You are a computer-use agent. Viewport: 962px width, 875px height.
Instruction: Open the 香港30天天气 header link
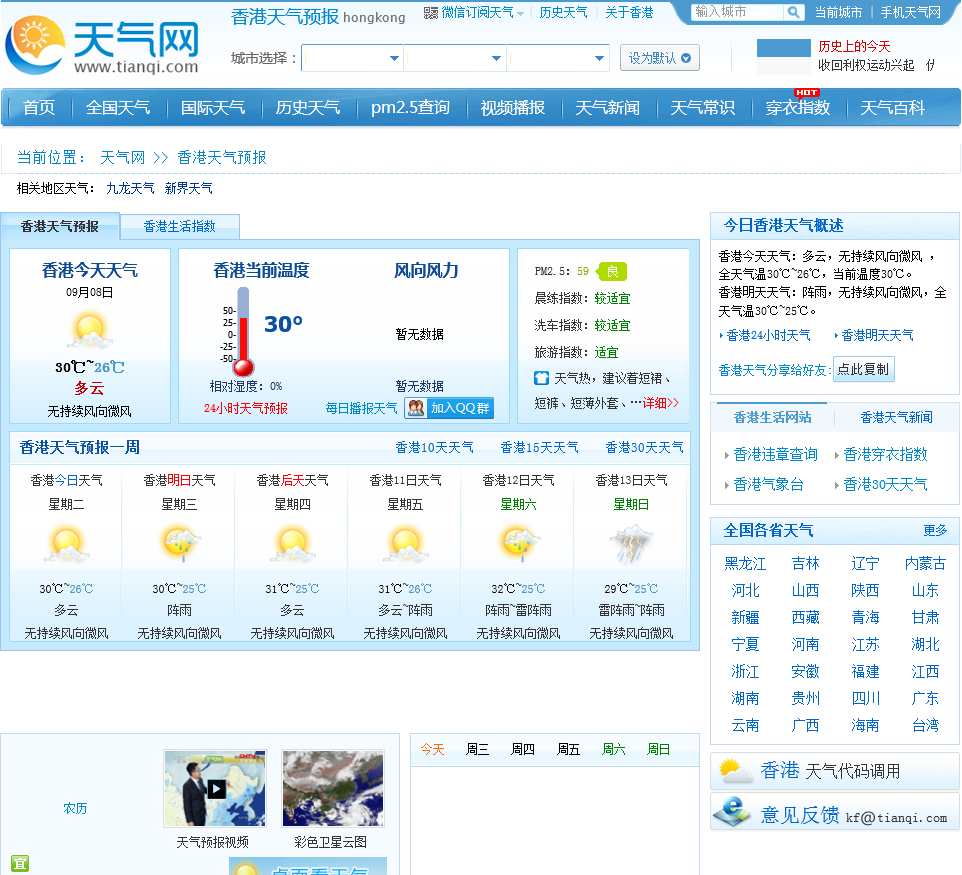tap(644, 448)
